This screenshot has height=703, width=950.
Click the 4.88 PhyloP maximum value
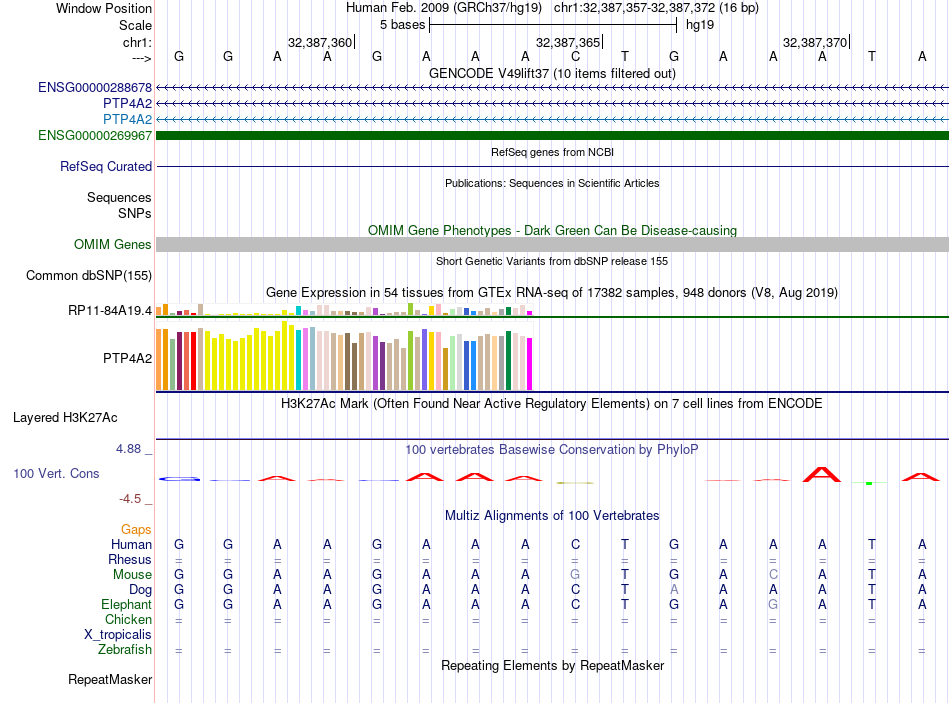click(128, 449)
